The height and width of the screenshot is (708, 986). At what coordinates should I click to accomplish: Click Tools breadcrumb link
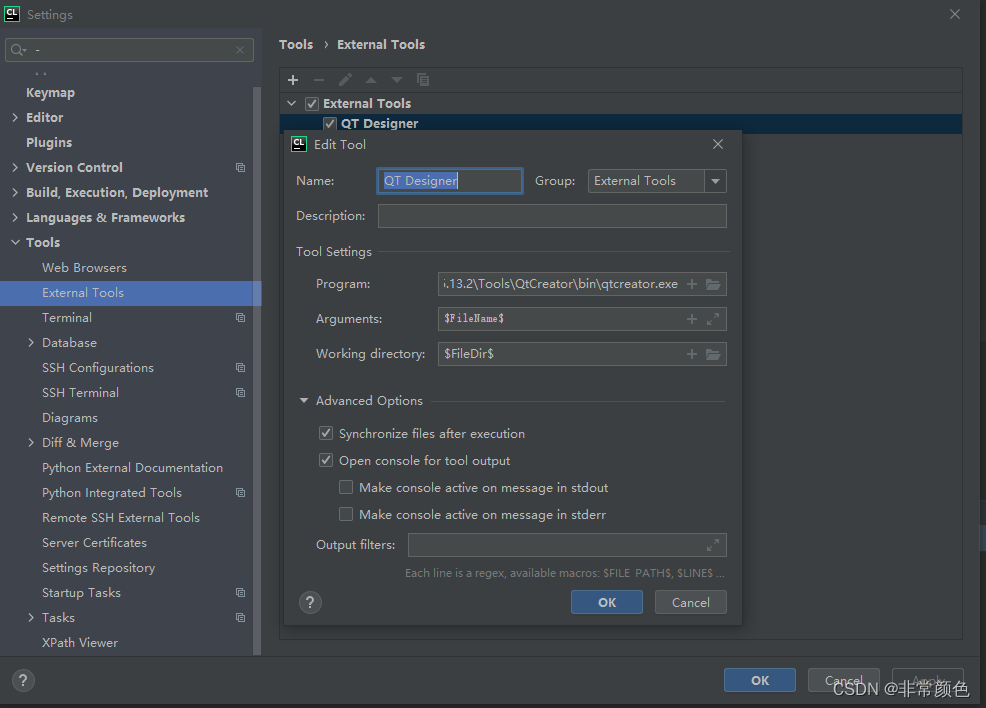tap(296, 45)
